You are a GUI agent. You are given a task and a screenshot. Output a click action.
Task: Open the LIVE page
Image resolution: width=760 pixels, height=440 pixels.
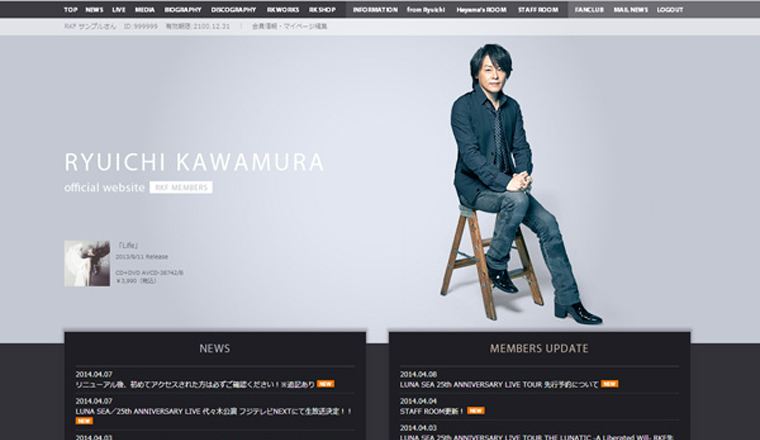click(x=119, y=10)
